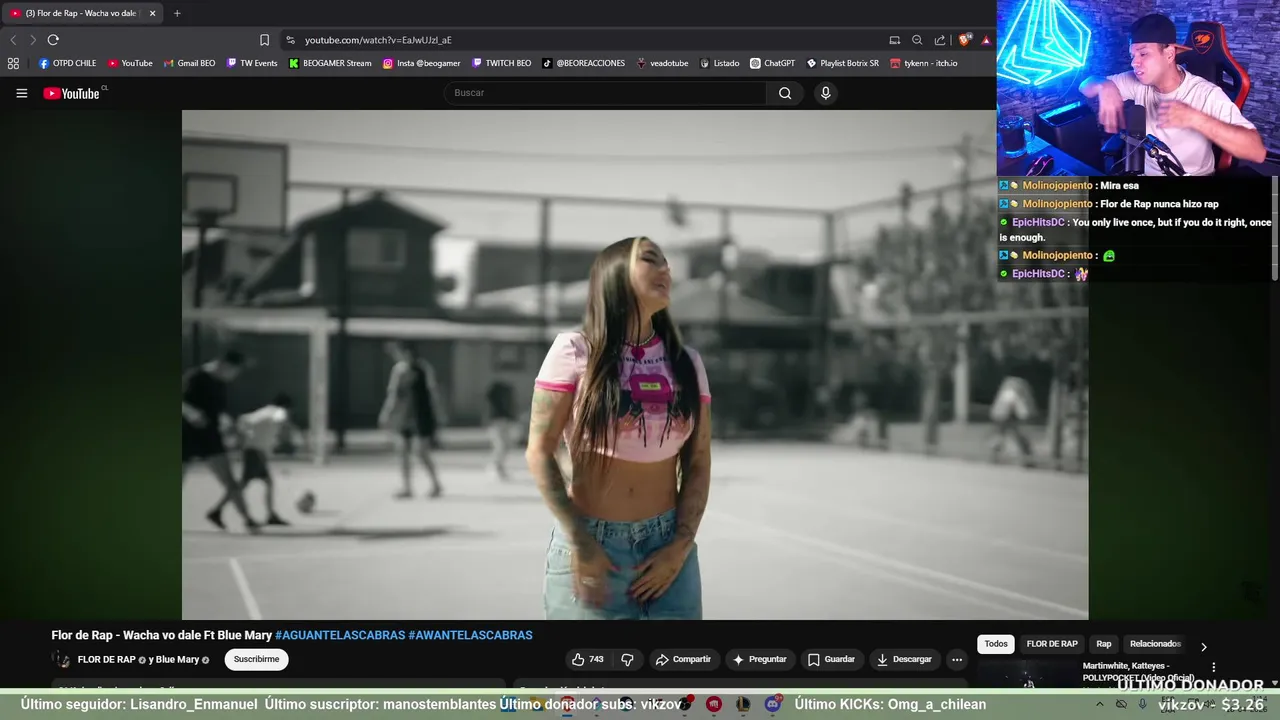Open ChatGPT bookmark
Image resolution: width=1280 pixels, height=720 pixels.
click(x=772, y=63)
